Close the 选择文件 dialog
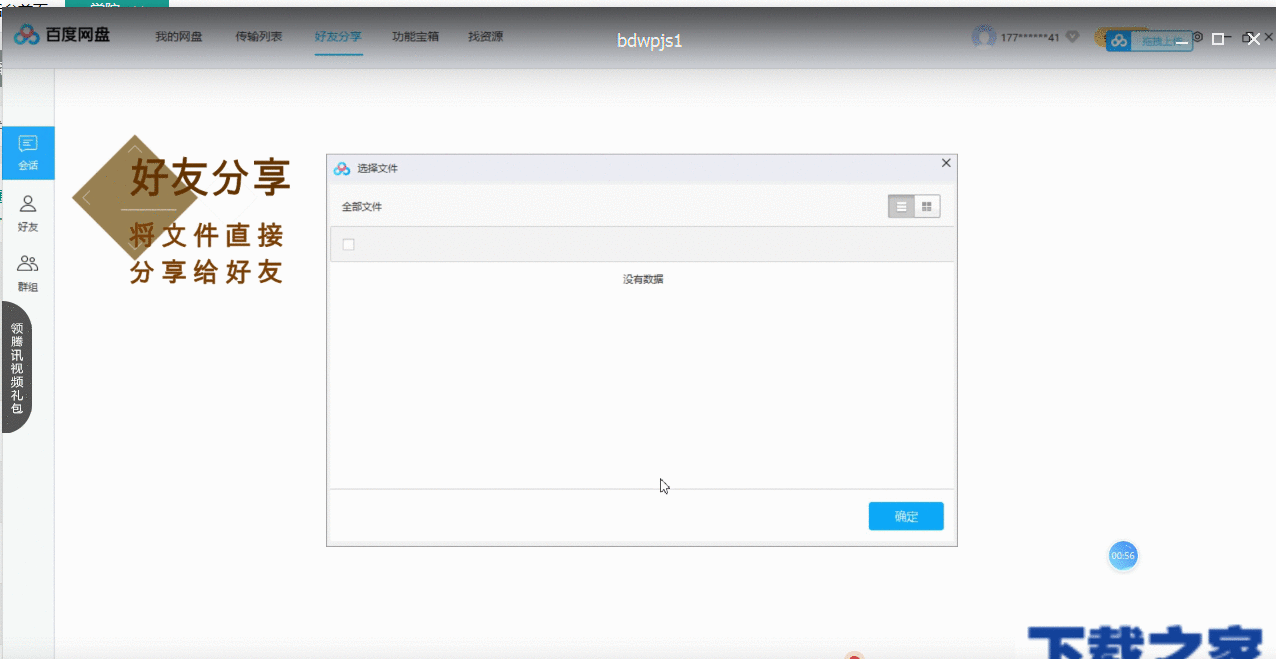1276x659 pixels. pyautogui.click(x=945, y=162)
